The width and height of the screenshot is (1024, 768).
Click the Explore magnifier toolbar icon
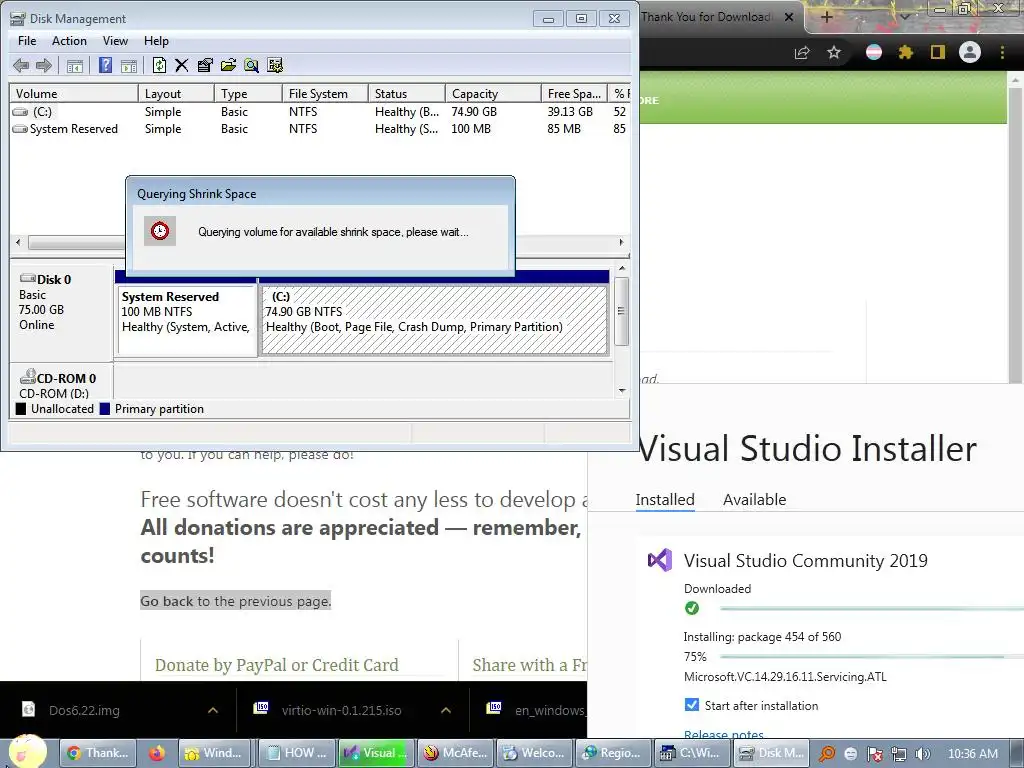pyautogui.click(x=251, y=65)
